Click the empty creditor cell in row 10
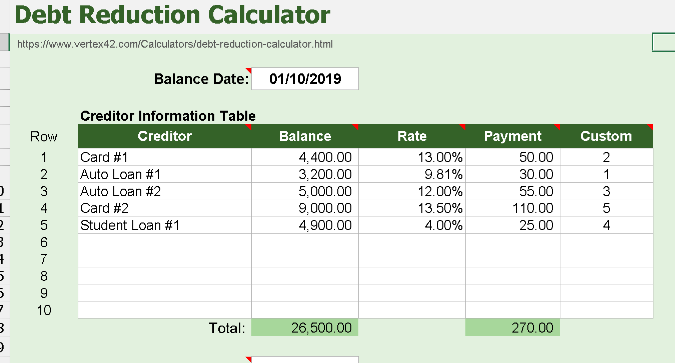The width and height of the screenshot is (675, 363). 164,310
